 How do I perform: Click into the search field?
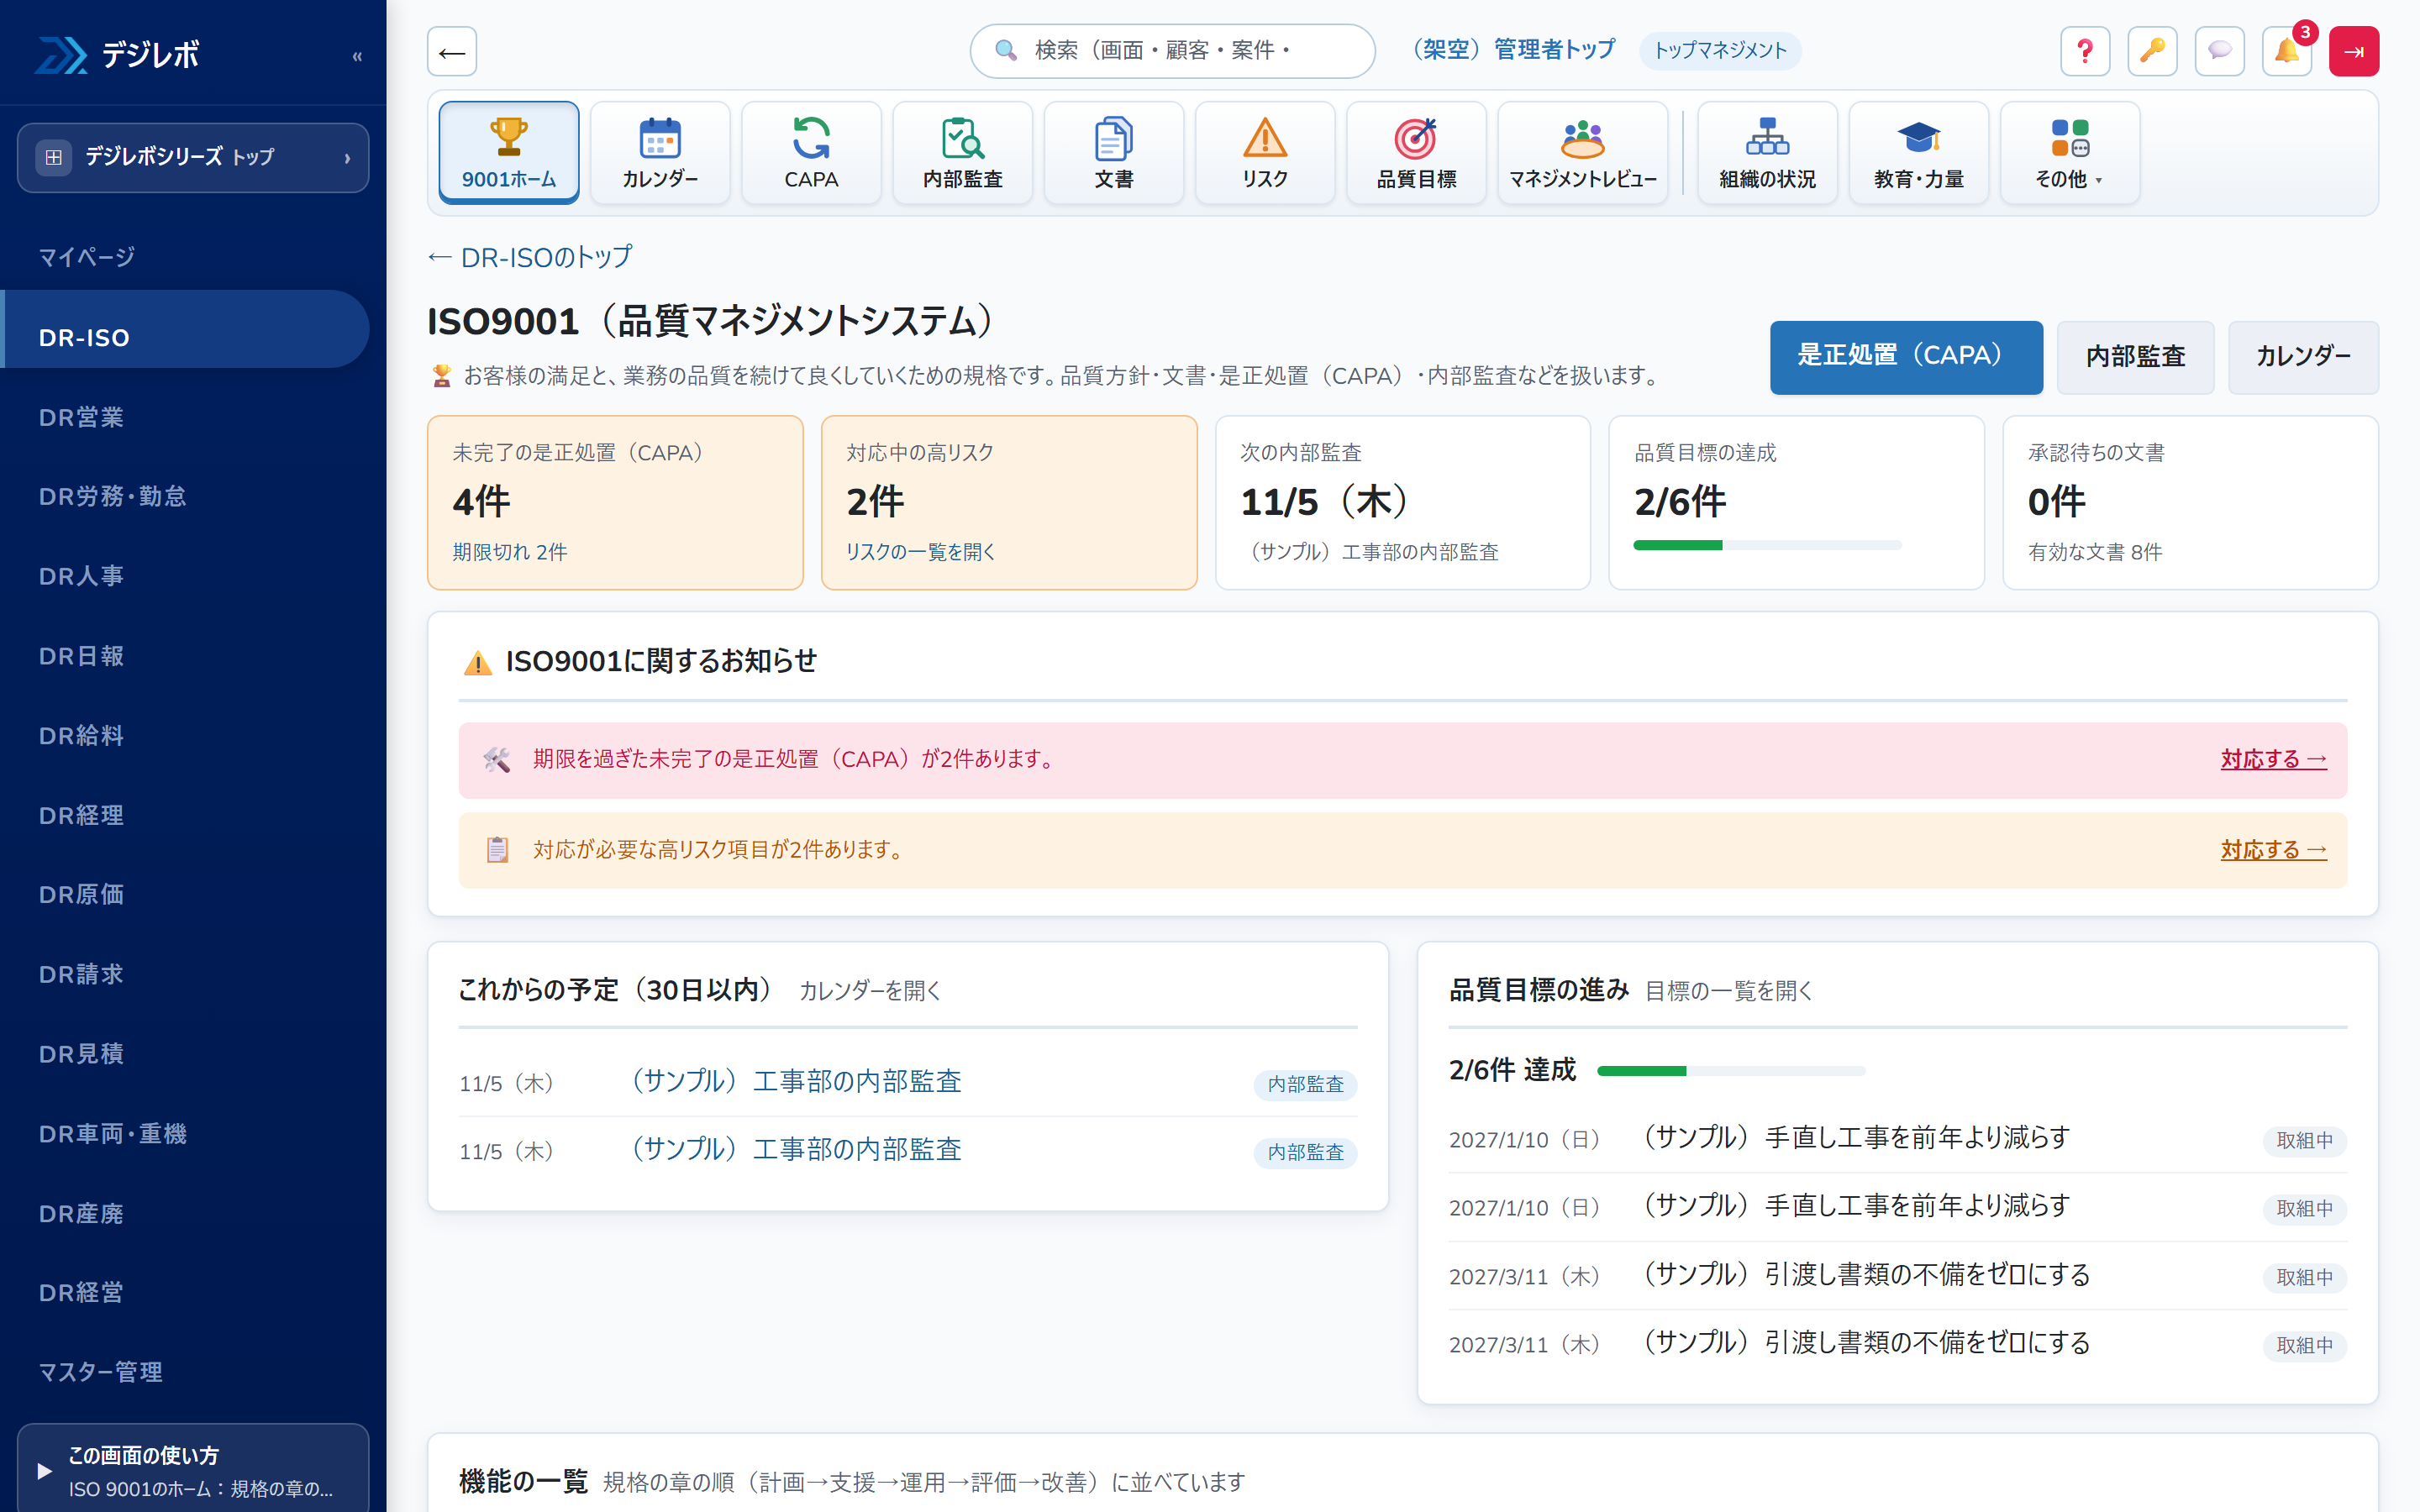point(1172,50)
